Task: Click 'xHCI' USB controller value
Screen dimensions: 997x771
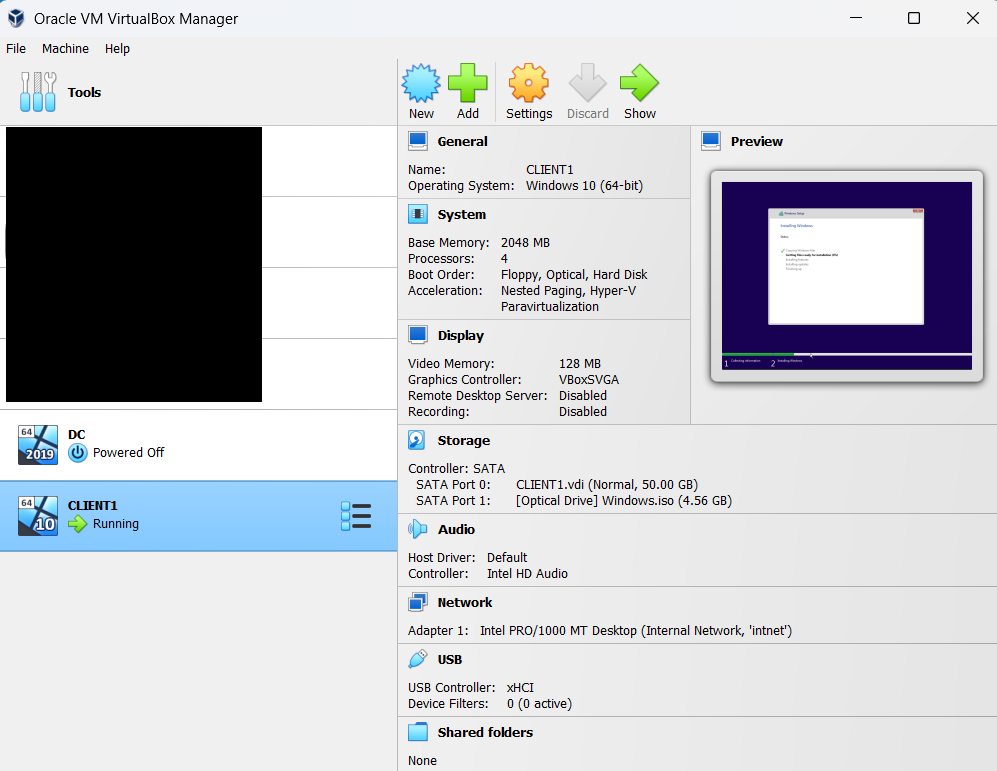Action: coord(520,688)
